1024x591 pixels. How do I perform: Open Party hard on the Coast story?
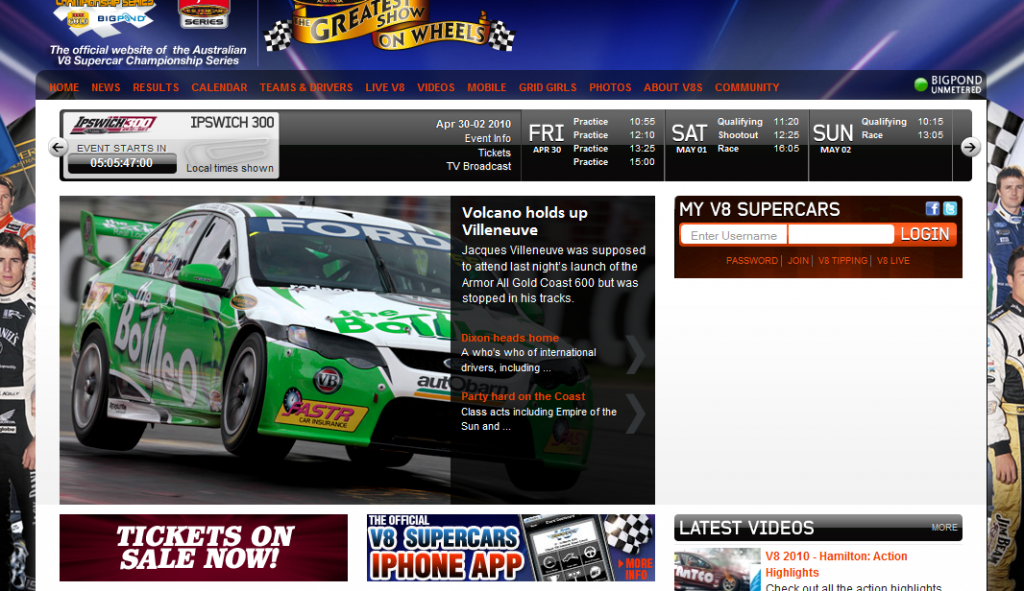[523, 396]
